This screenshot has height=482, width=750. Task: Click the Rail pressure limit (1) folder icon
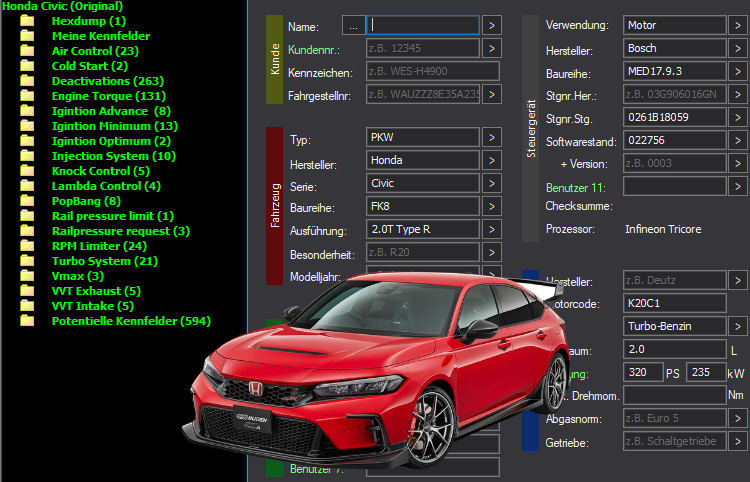(27, 216)
